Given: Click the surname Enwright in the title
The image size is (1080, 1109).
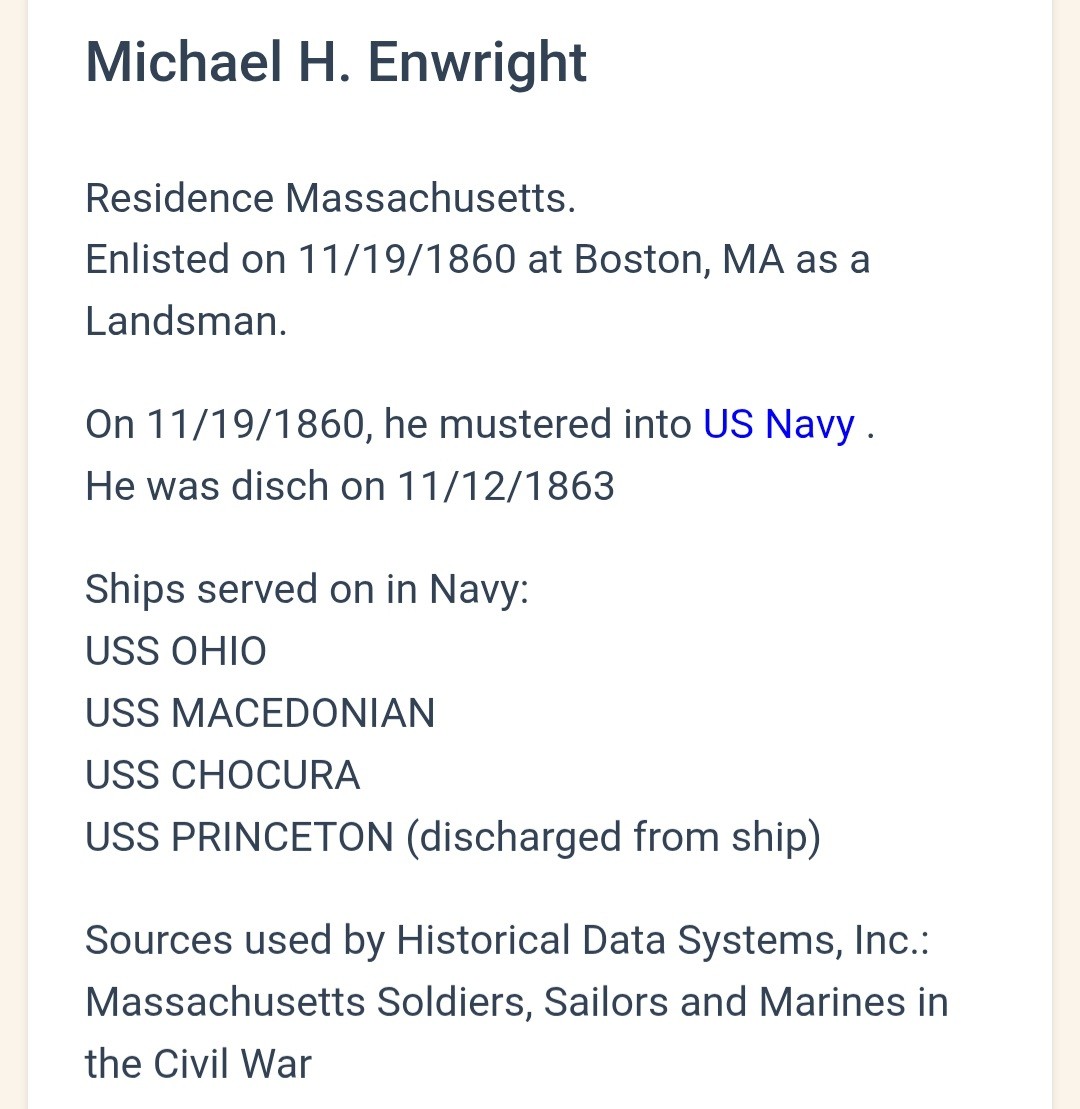Looking at the screenshot, I should [x=477, y=62].
